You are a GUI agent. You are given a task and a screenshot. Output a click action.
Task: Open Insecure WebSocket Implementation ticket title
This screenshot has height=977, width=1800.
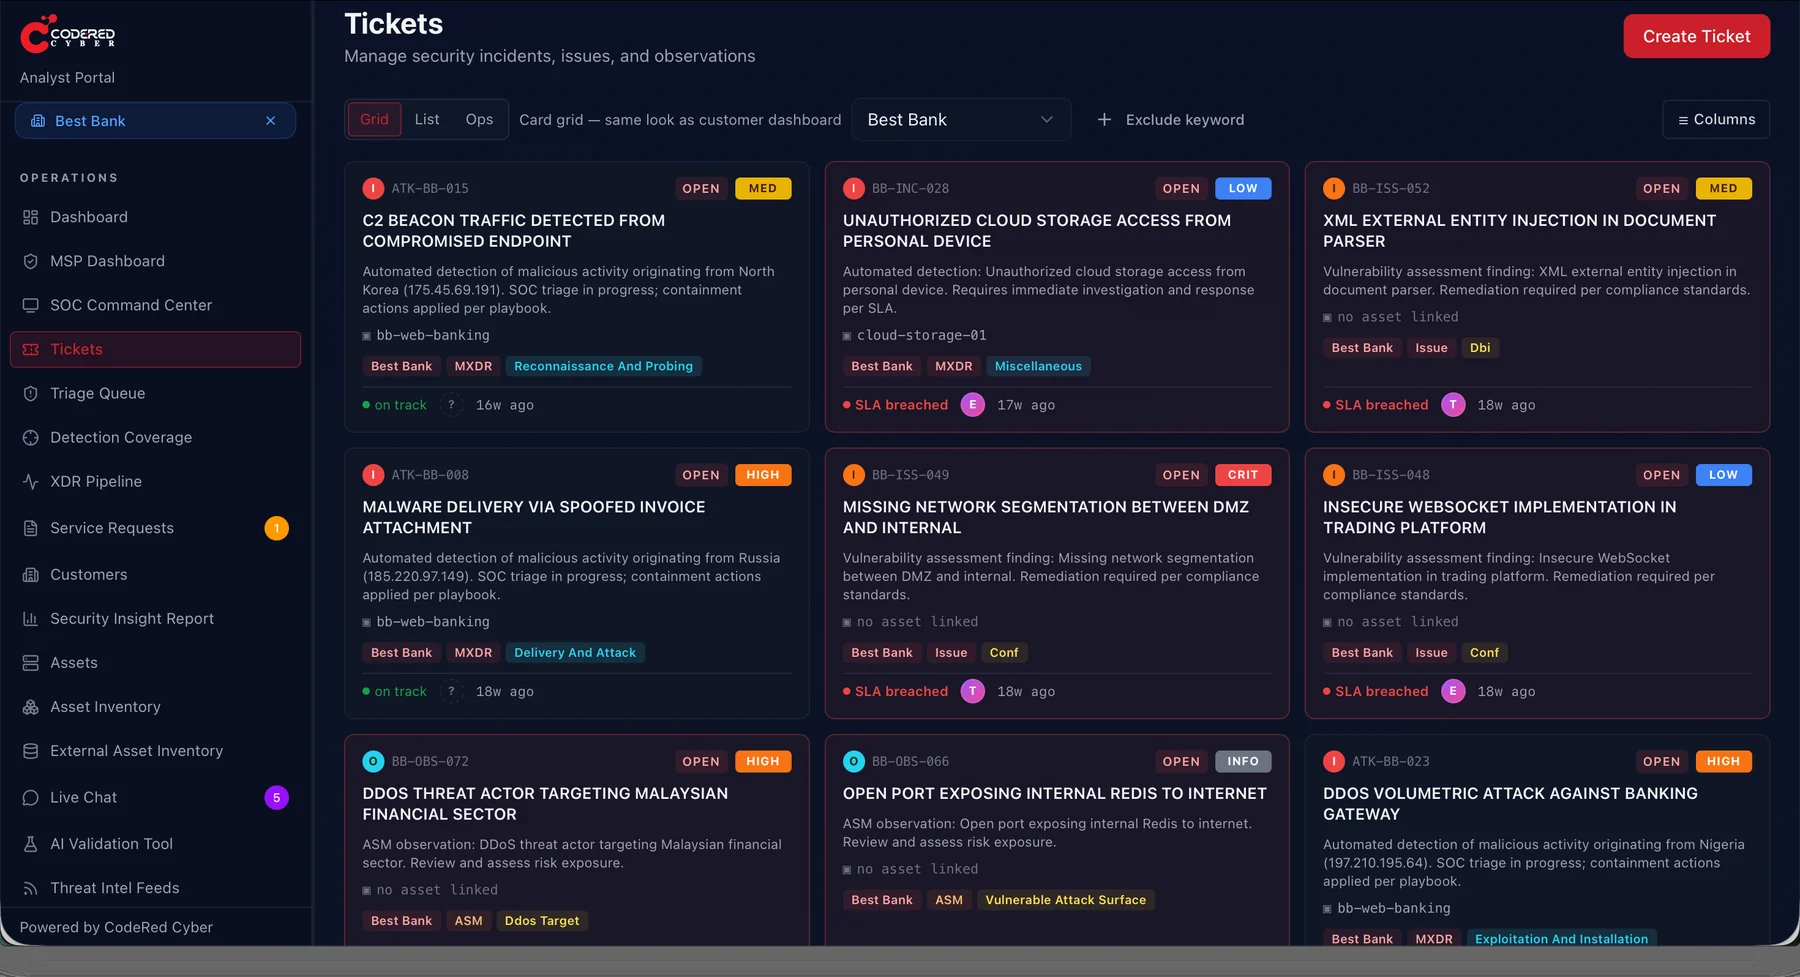[1500, 517]
